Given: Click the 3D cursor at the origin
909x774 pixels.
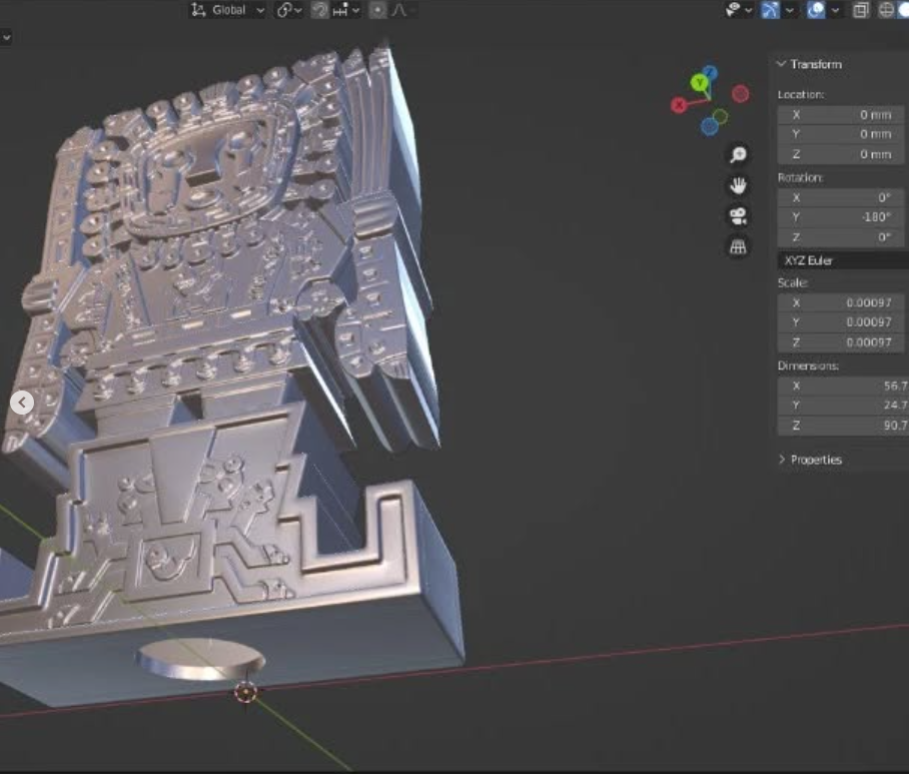Looking at the screenshot, I should click(x=245, y=691).
